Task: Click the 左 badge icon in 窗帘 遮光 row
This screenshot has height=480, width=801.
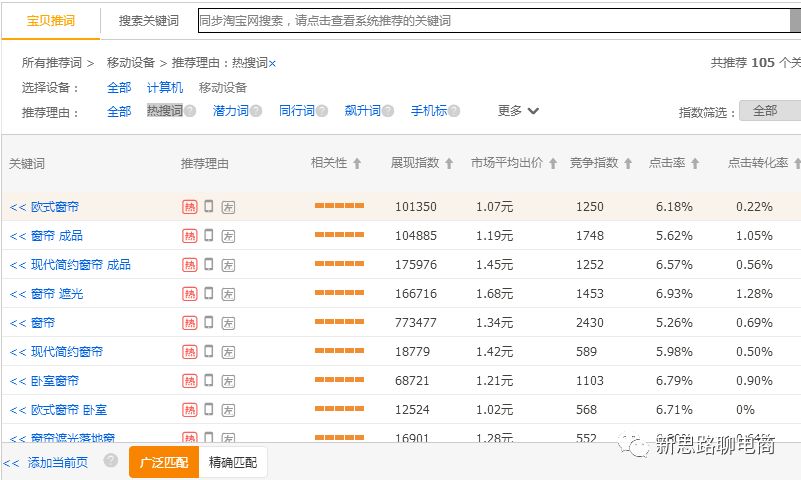Action: click(x=228, y=294)
